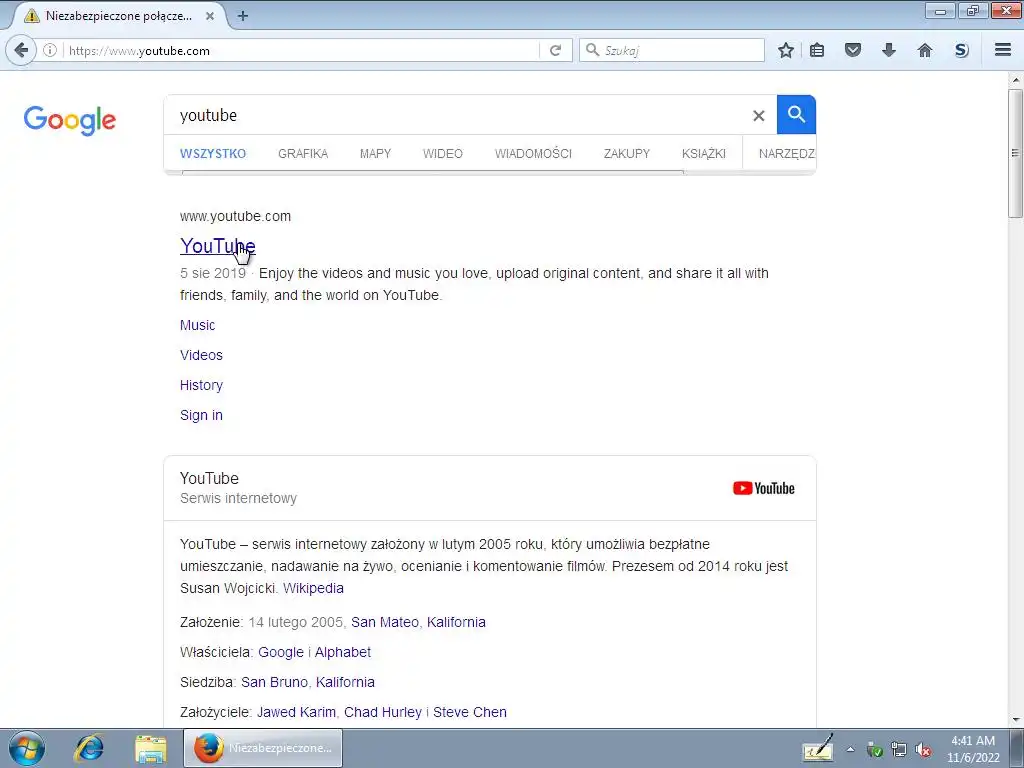Select the Niezabezpieczone połączenie browser tab
This screenshot has width=1024, height=768.
[118, 16]
